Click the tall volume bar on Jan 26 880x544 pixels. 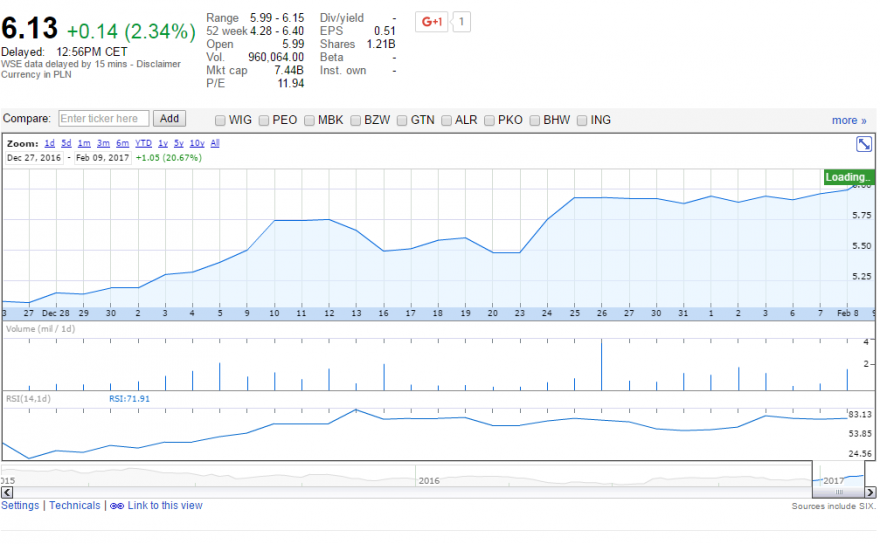[602, 365]
